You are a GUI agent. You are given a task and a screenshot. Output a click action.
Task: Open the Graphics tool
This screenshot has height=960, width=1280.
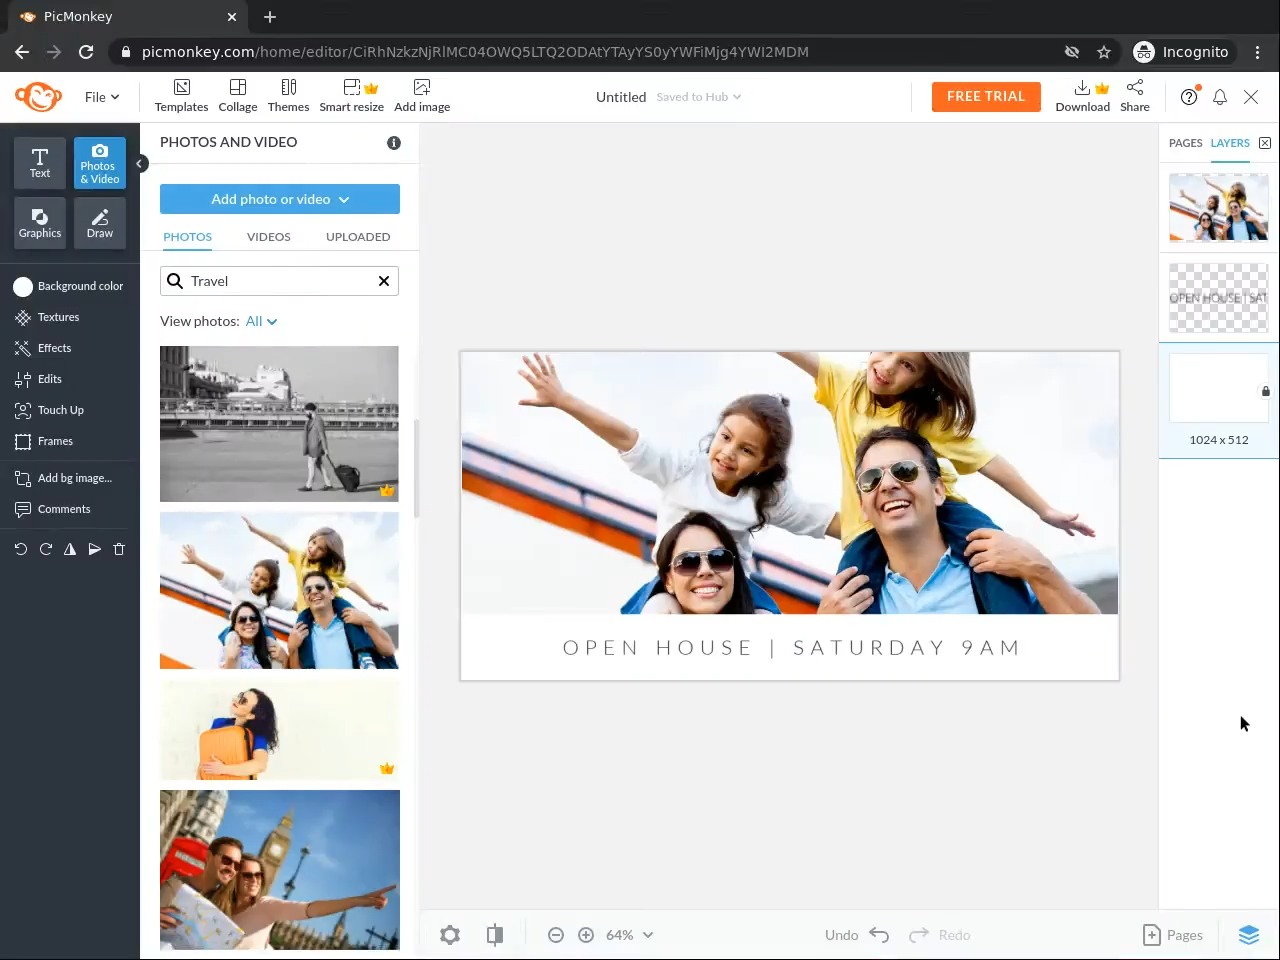(x=40, y=222)
